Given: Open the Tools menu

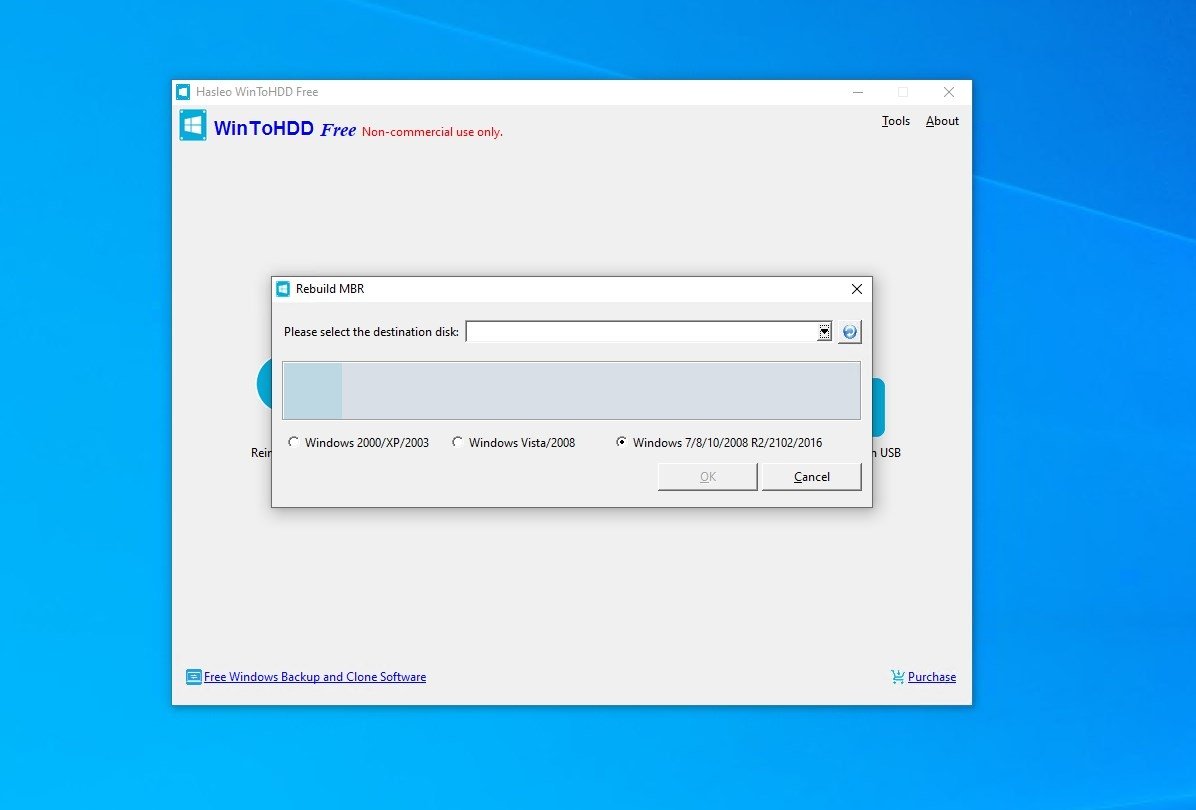Looking at the screenshot, I should (x=895, y=121).
